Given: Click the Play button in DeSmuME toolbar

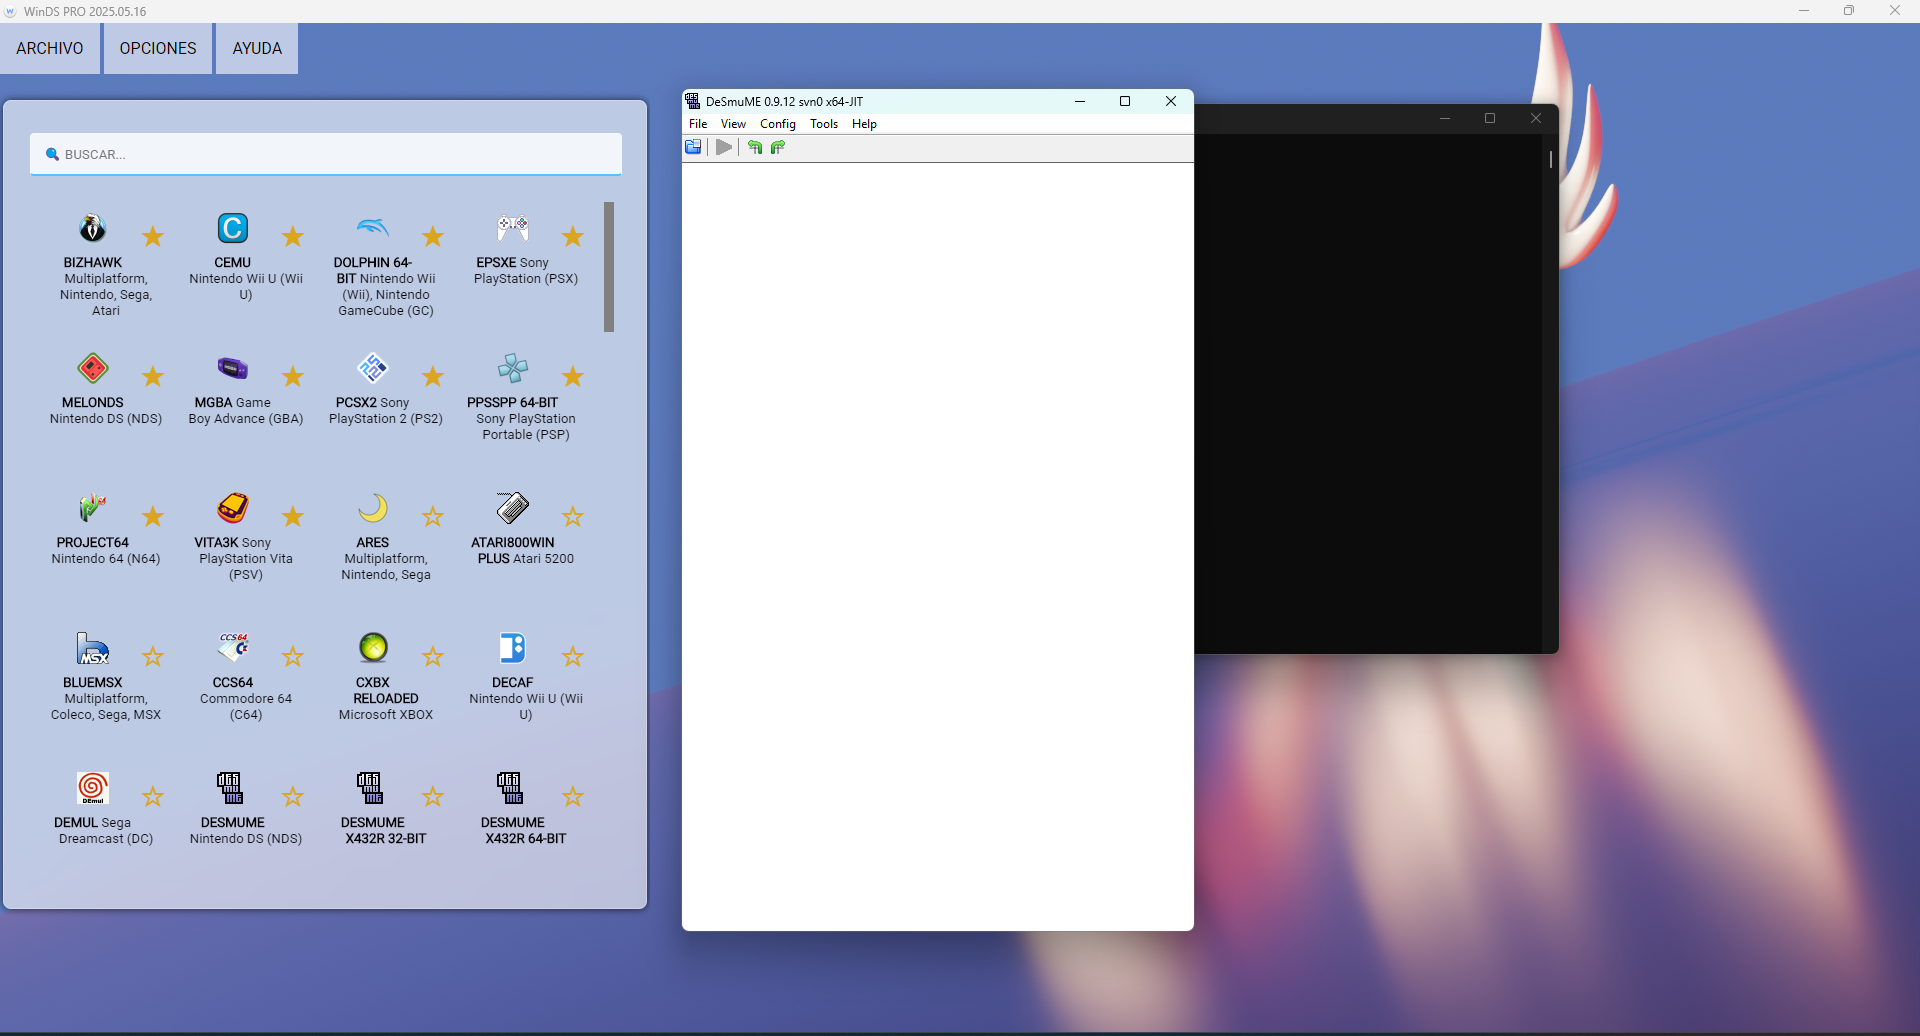Looking at the screenshot, I should [724, 147].
